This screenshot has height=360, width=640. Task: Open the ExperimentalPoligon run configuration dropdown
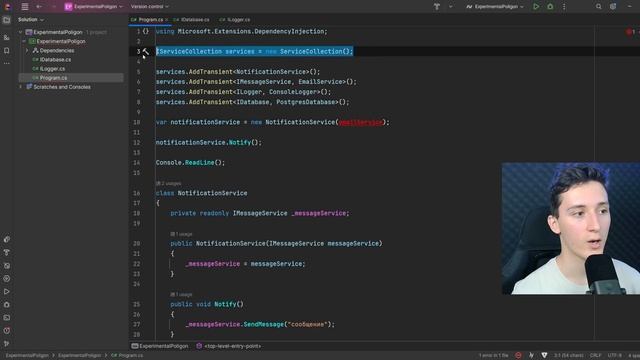click(x=495, y=7)
